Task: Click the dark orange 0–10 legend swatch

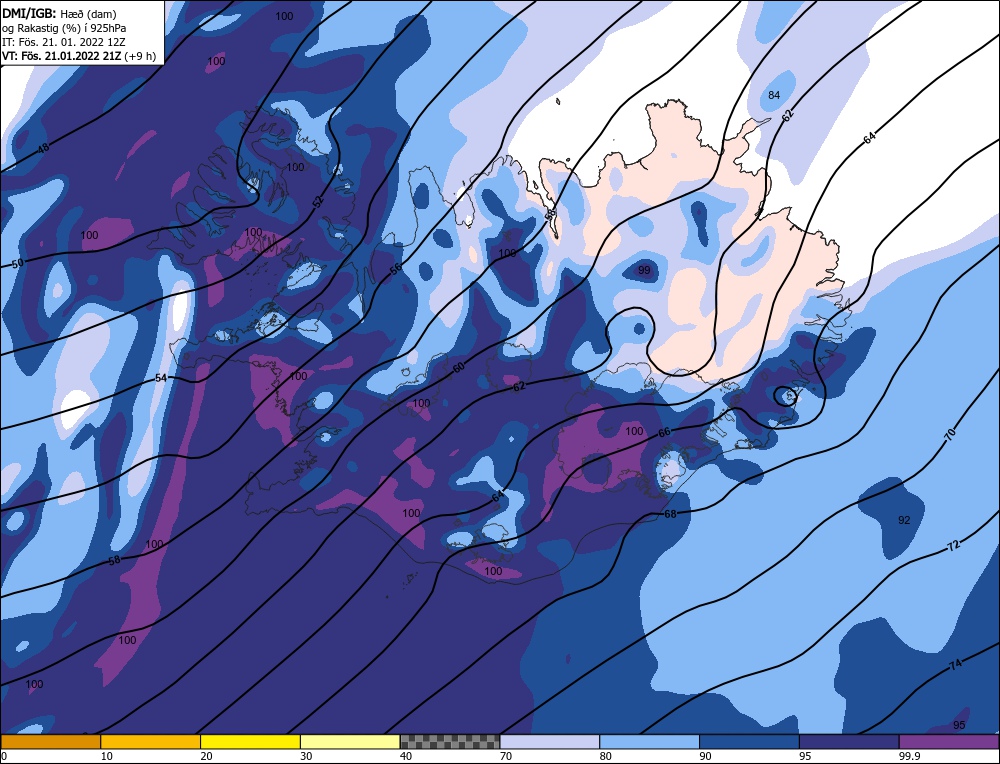Action: 50,741
